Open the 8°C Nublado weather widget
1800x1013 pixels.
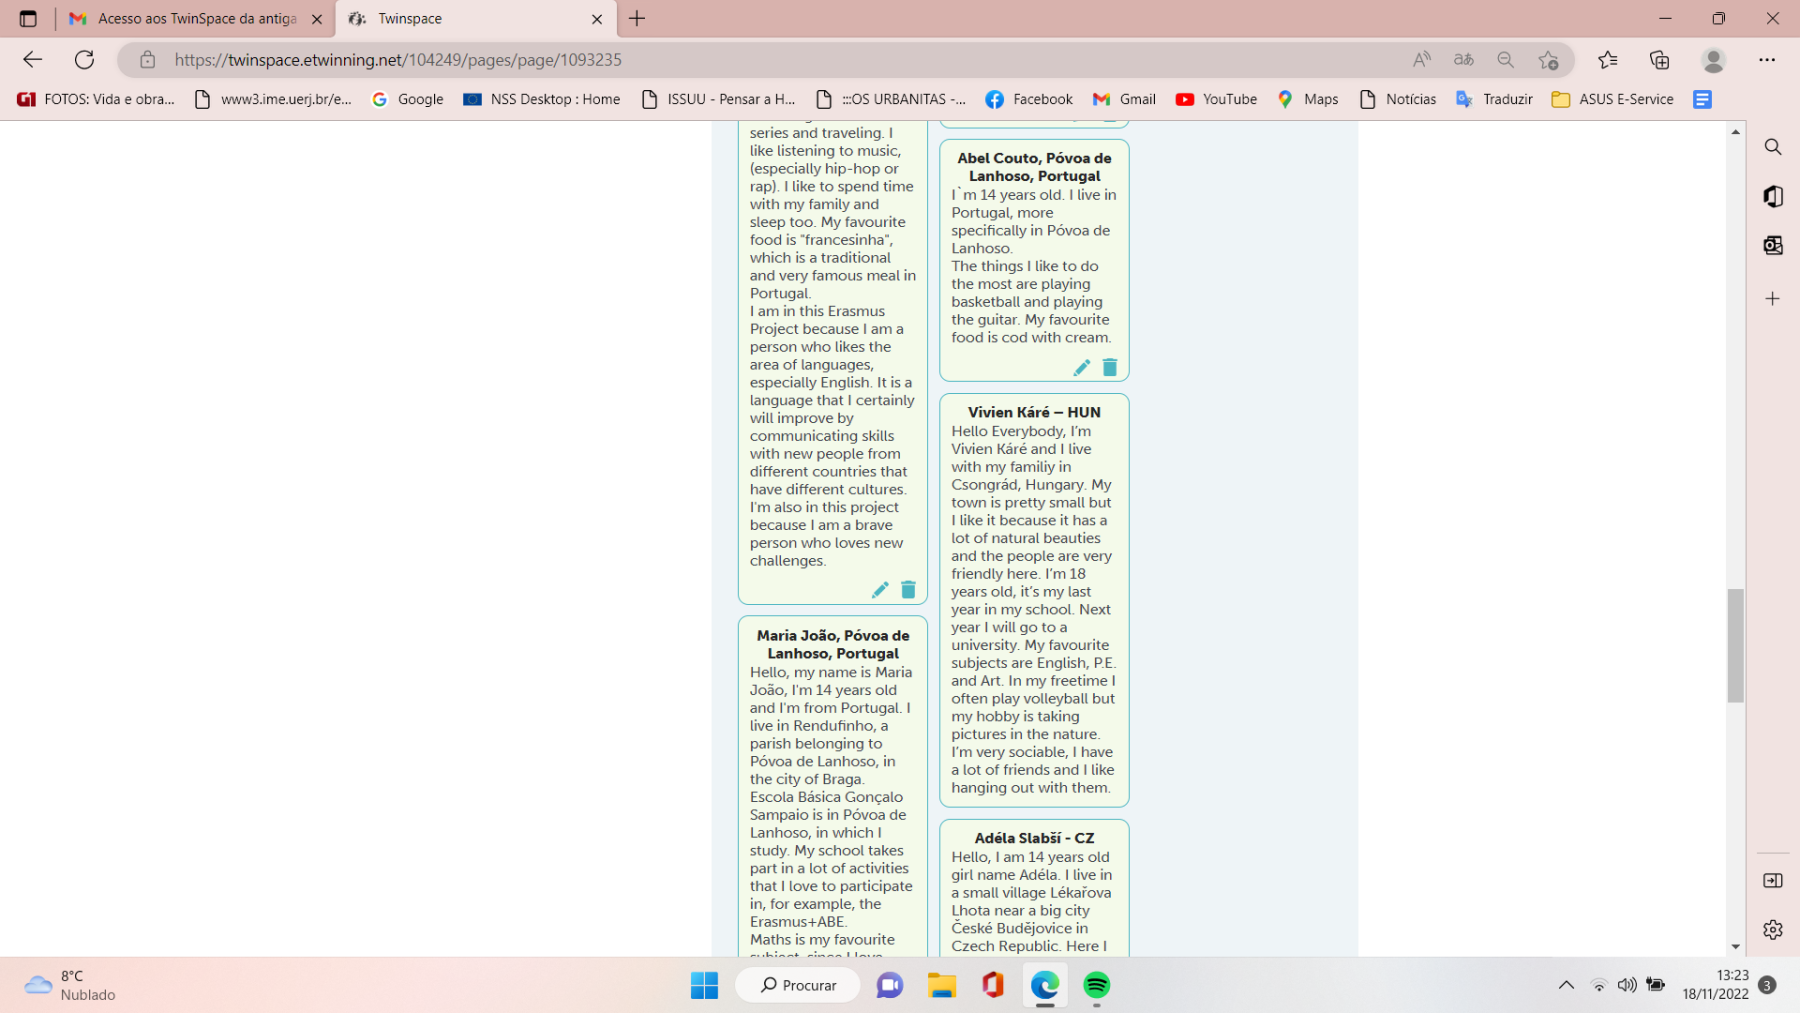tap(70, 985)
